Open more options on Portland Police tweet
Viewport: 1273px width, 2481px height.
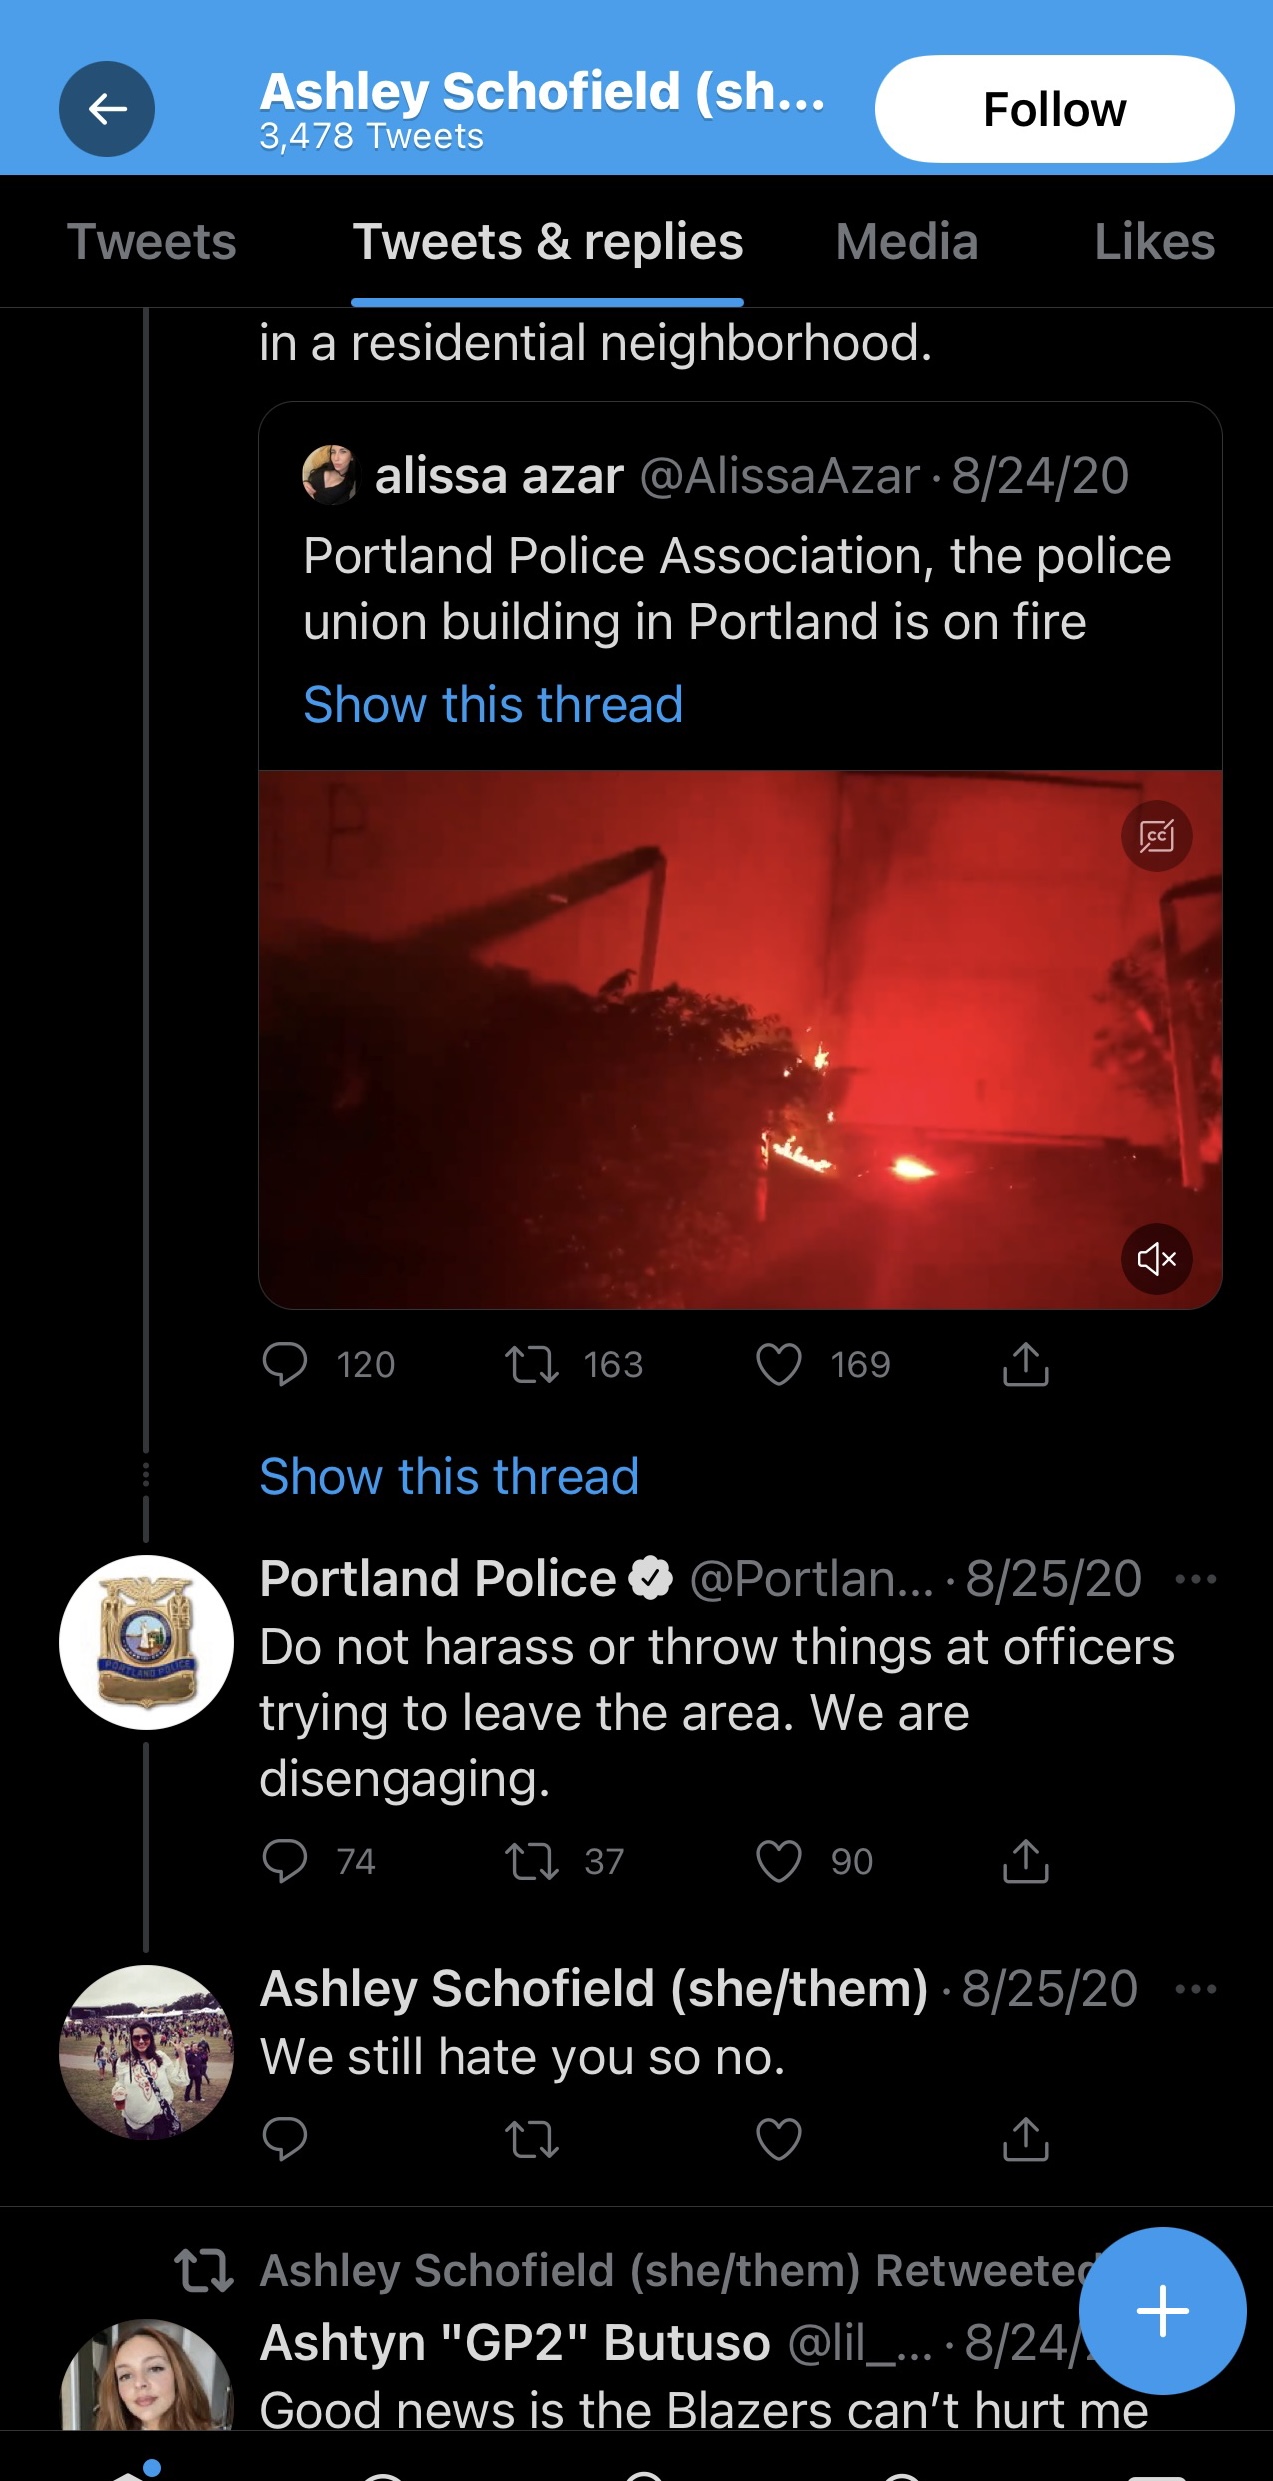(x=1195, y=1580)
